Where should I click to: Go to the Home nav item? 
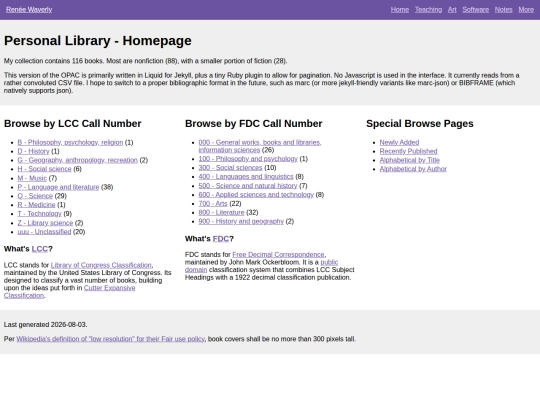(400, 10)
